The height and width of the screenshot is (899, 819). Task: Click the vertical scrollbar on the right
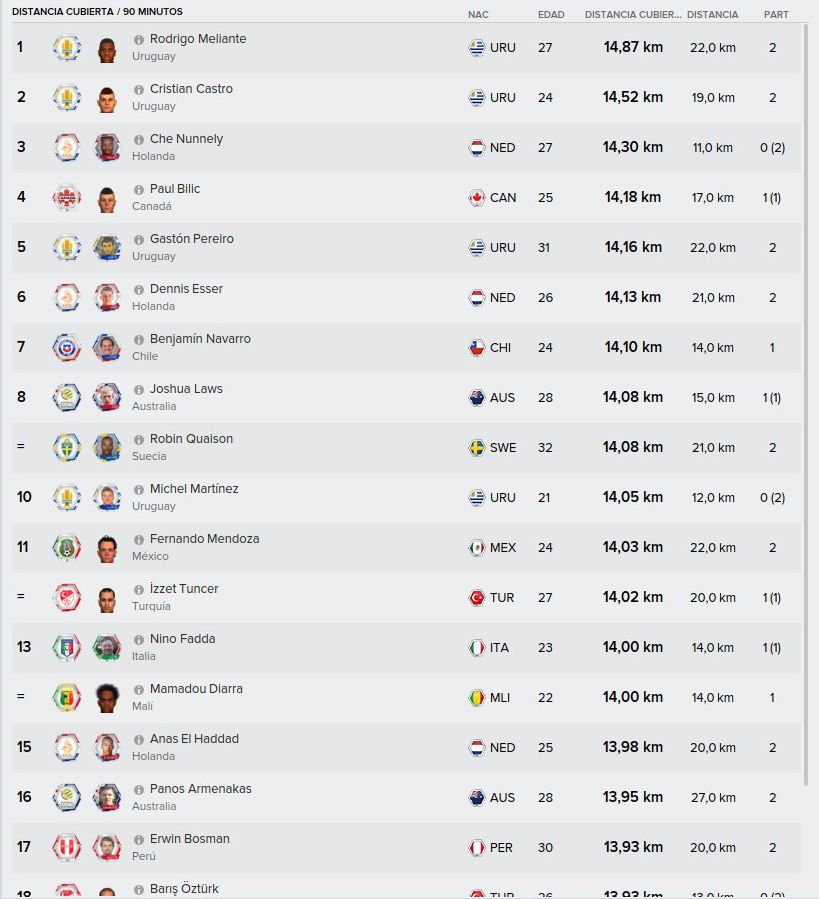805,404
